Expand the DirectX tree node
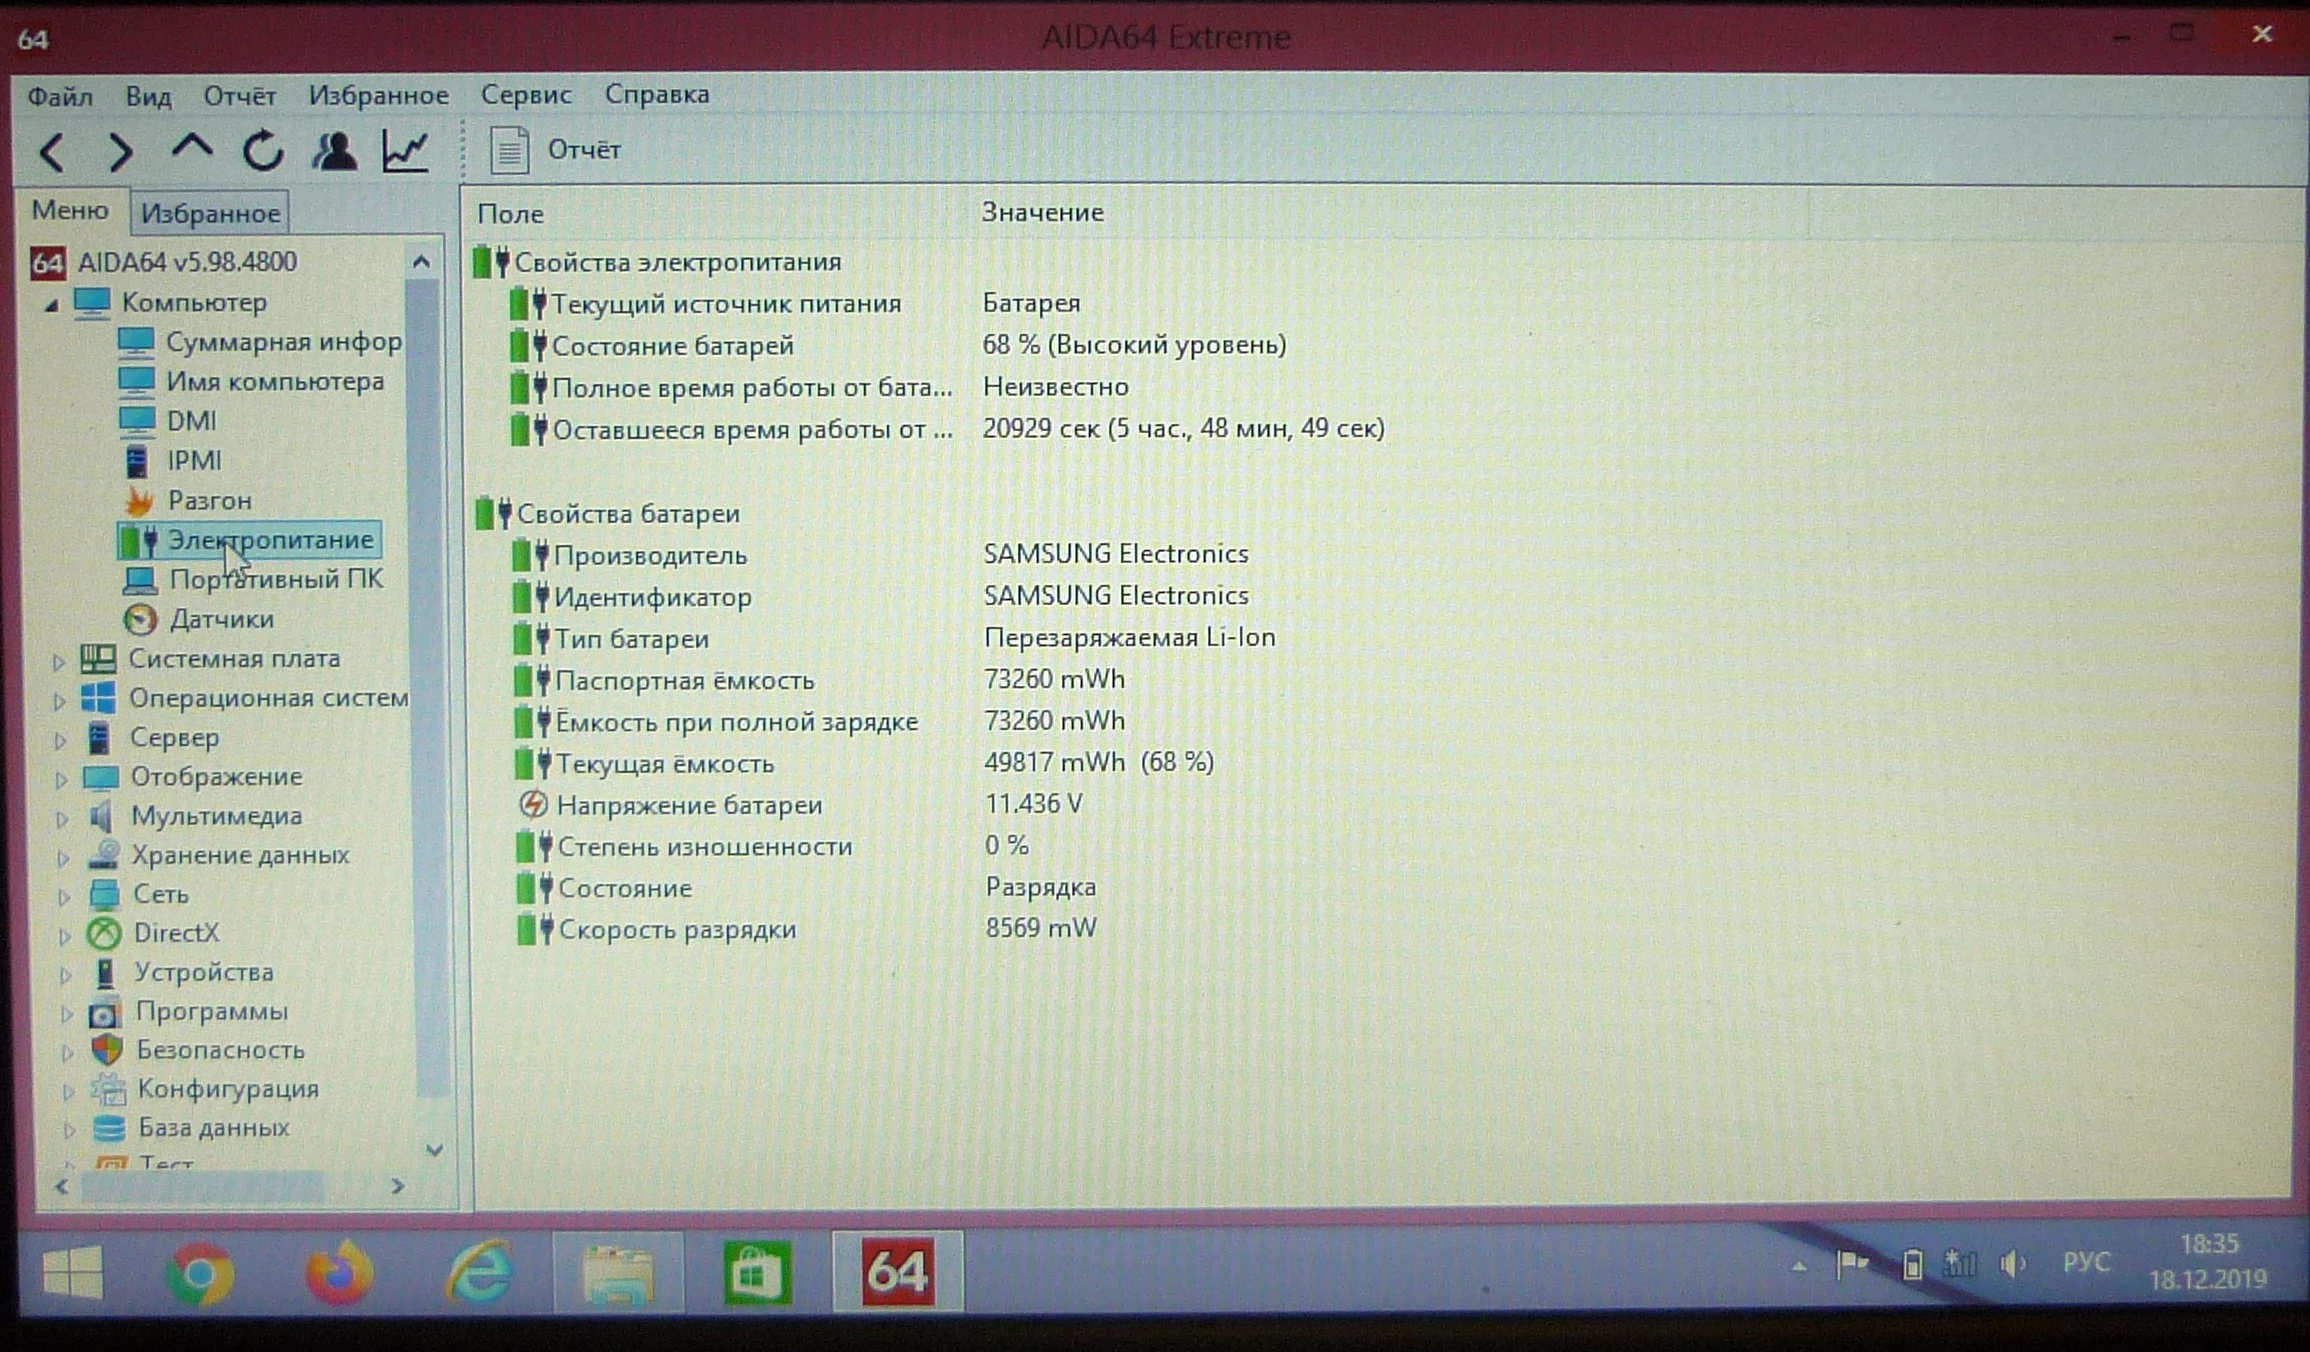2310x1352 pixels. (x=64, y=935)
